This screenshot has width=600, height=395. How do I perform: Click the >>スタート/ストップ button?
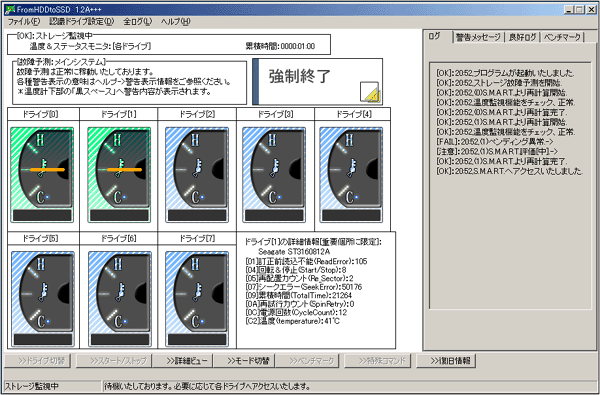coord(114,361)
